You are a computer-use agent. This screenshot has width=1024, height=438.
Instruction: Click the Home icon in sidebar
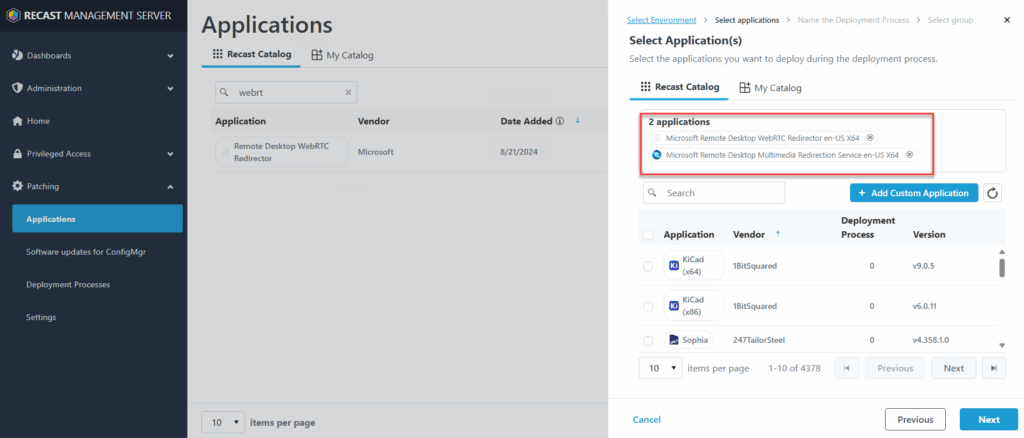coord(17,121)
